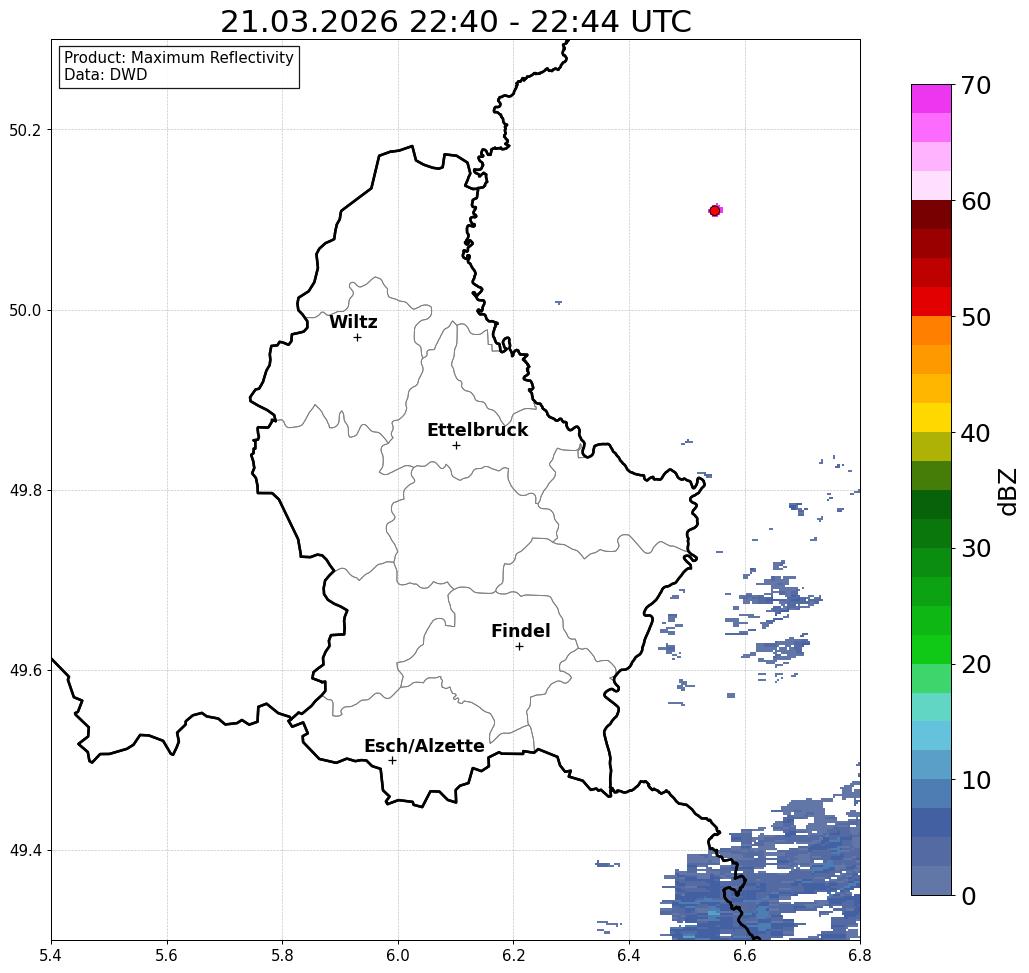Screen dimensions: 1029x973
Task: Click the orange colorbar segment below 50
Action: (931, 331)
